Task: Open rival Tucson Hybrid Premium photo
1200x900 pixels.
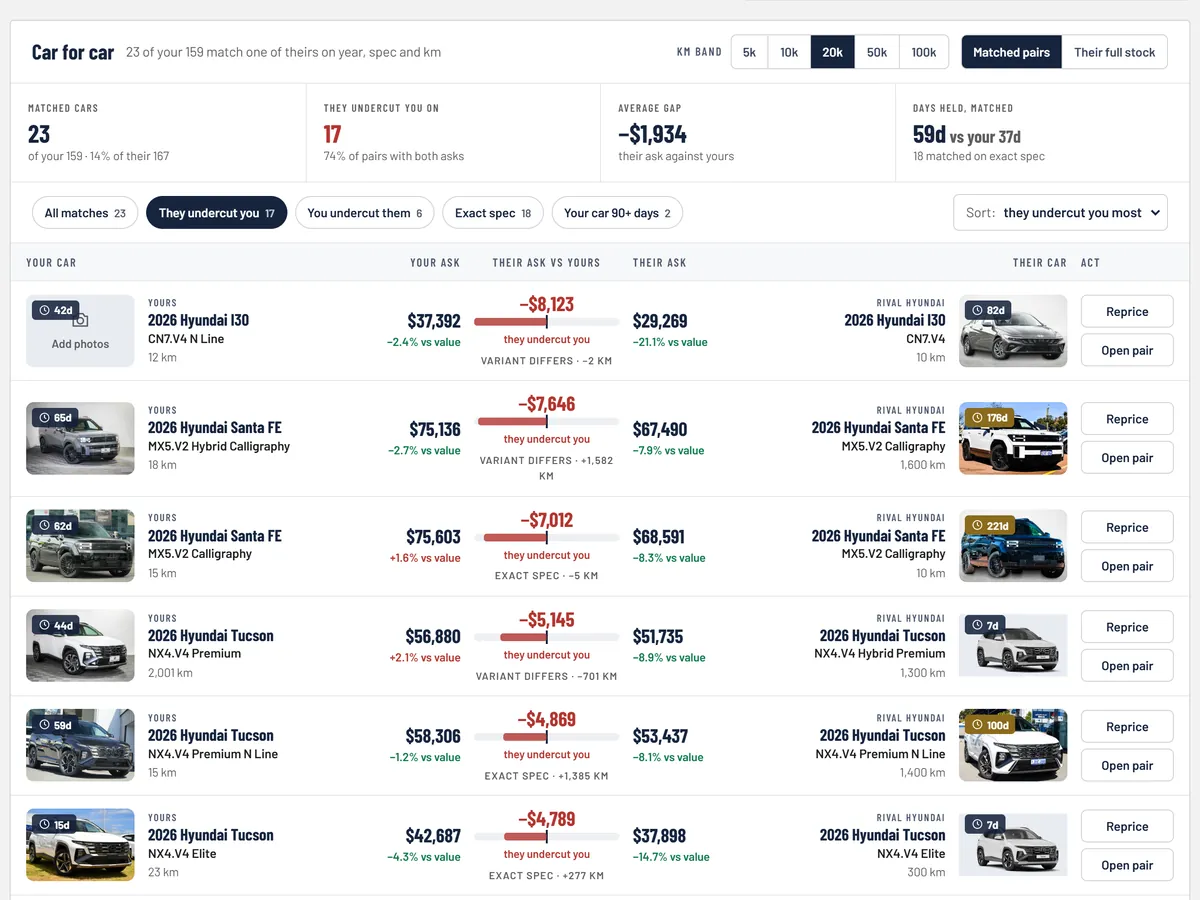Action: point(1013,646)
